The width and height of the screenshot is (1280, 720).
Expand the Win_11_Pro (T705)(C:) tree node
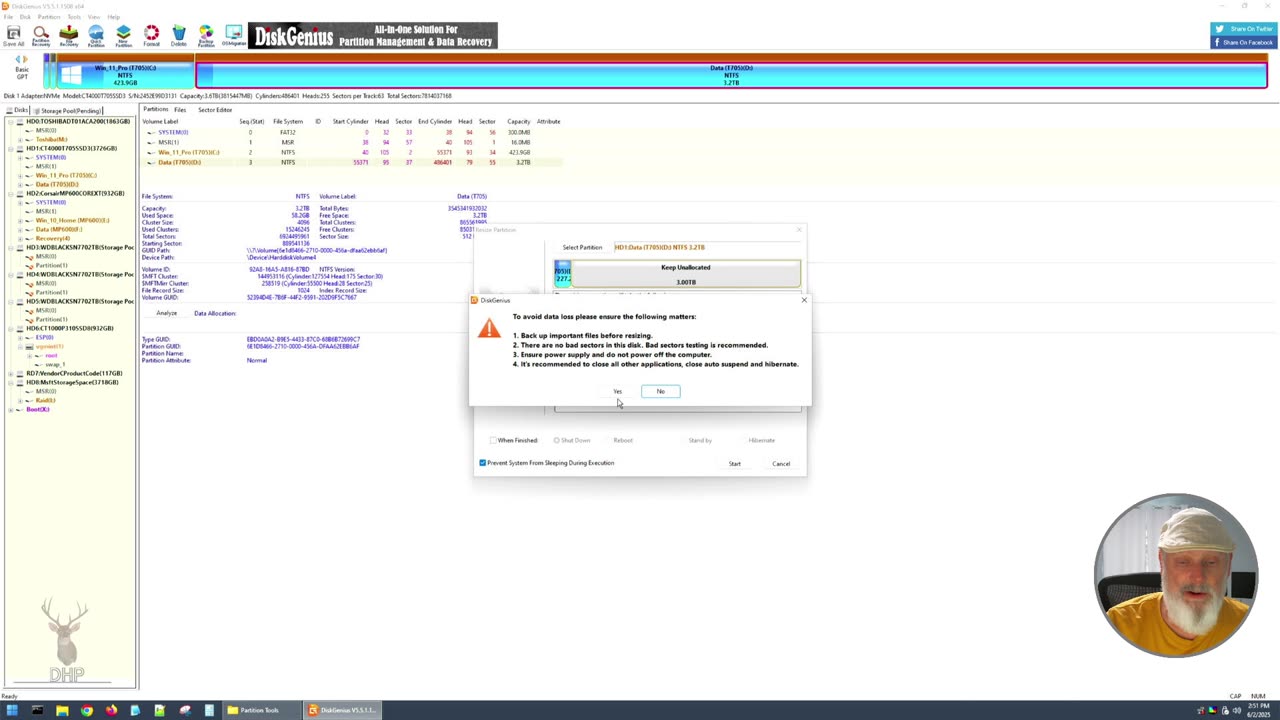pos(19,175)
